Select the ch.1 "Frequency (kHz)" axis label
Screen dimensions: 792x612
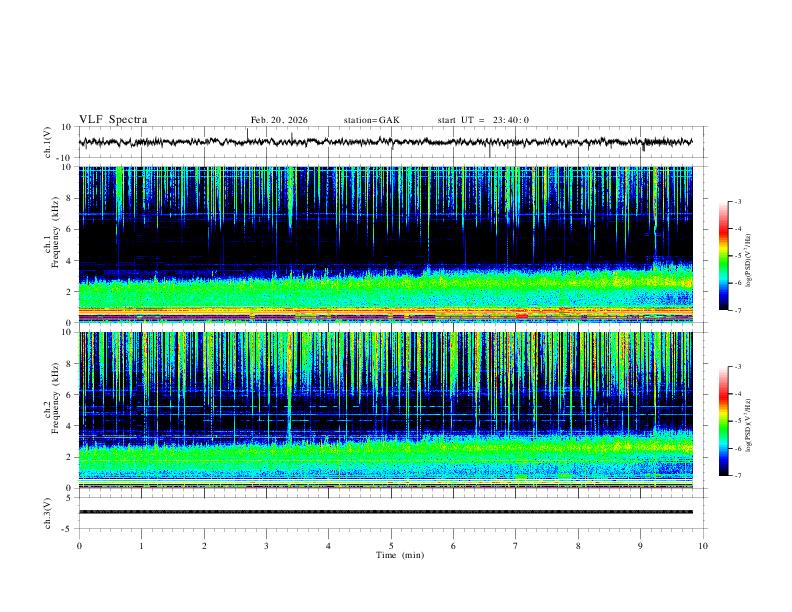click(x=55, y=232)
